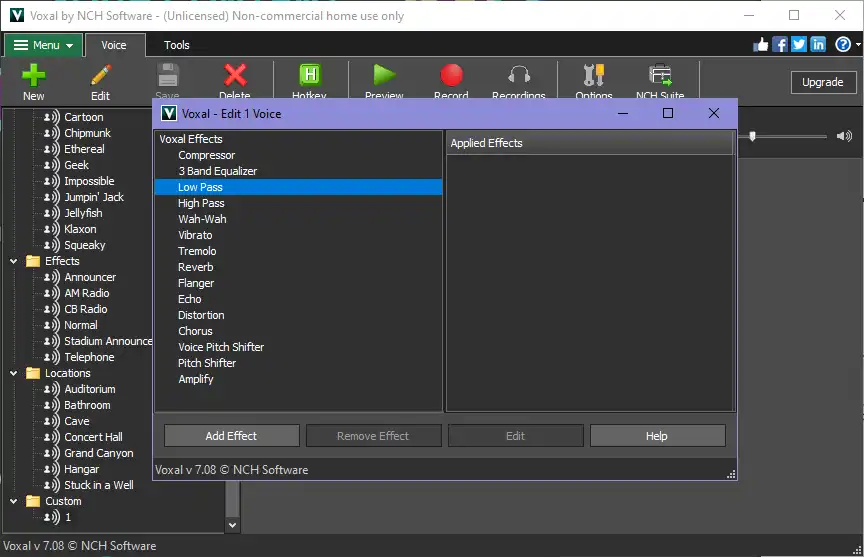Collapse the Locations folder

[x=14, y=373]
